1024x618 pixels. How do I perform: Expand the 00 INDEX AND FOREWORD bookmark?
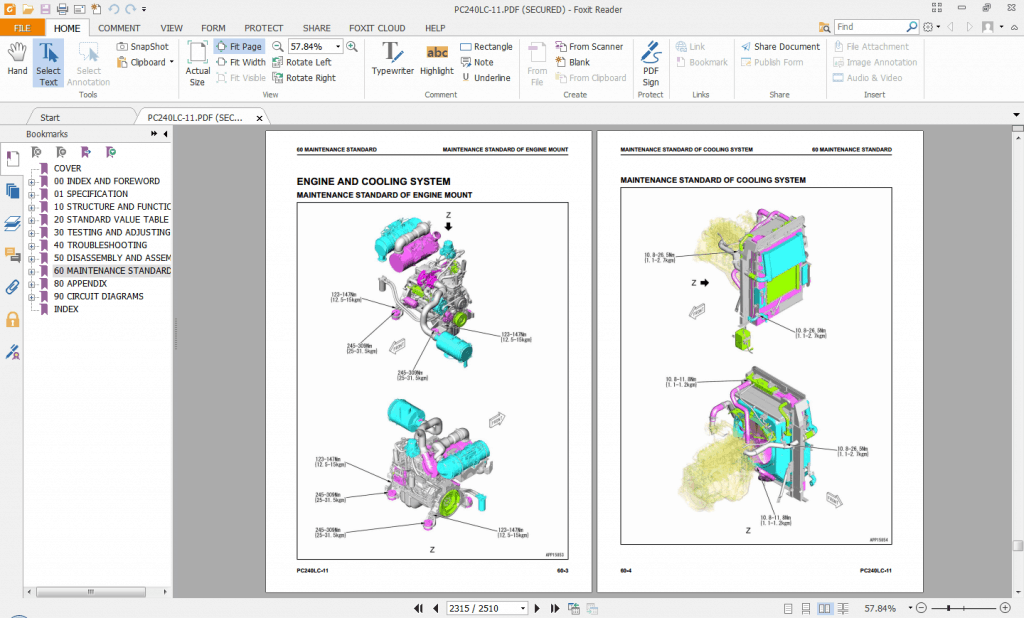pyautogui.click(x=31, y=182)
